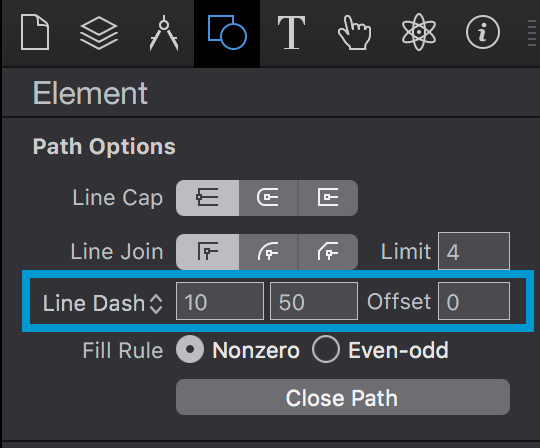Click the miter Limit field
This screenshot has height=448, width=540.
pos(474,251)
